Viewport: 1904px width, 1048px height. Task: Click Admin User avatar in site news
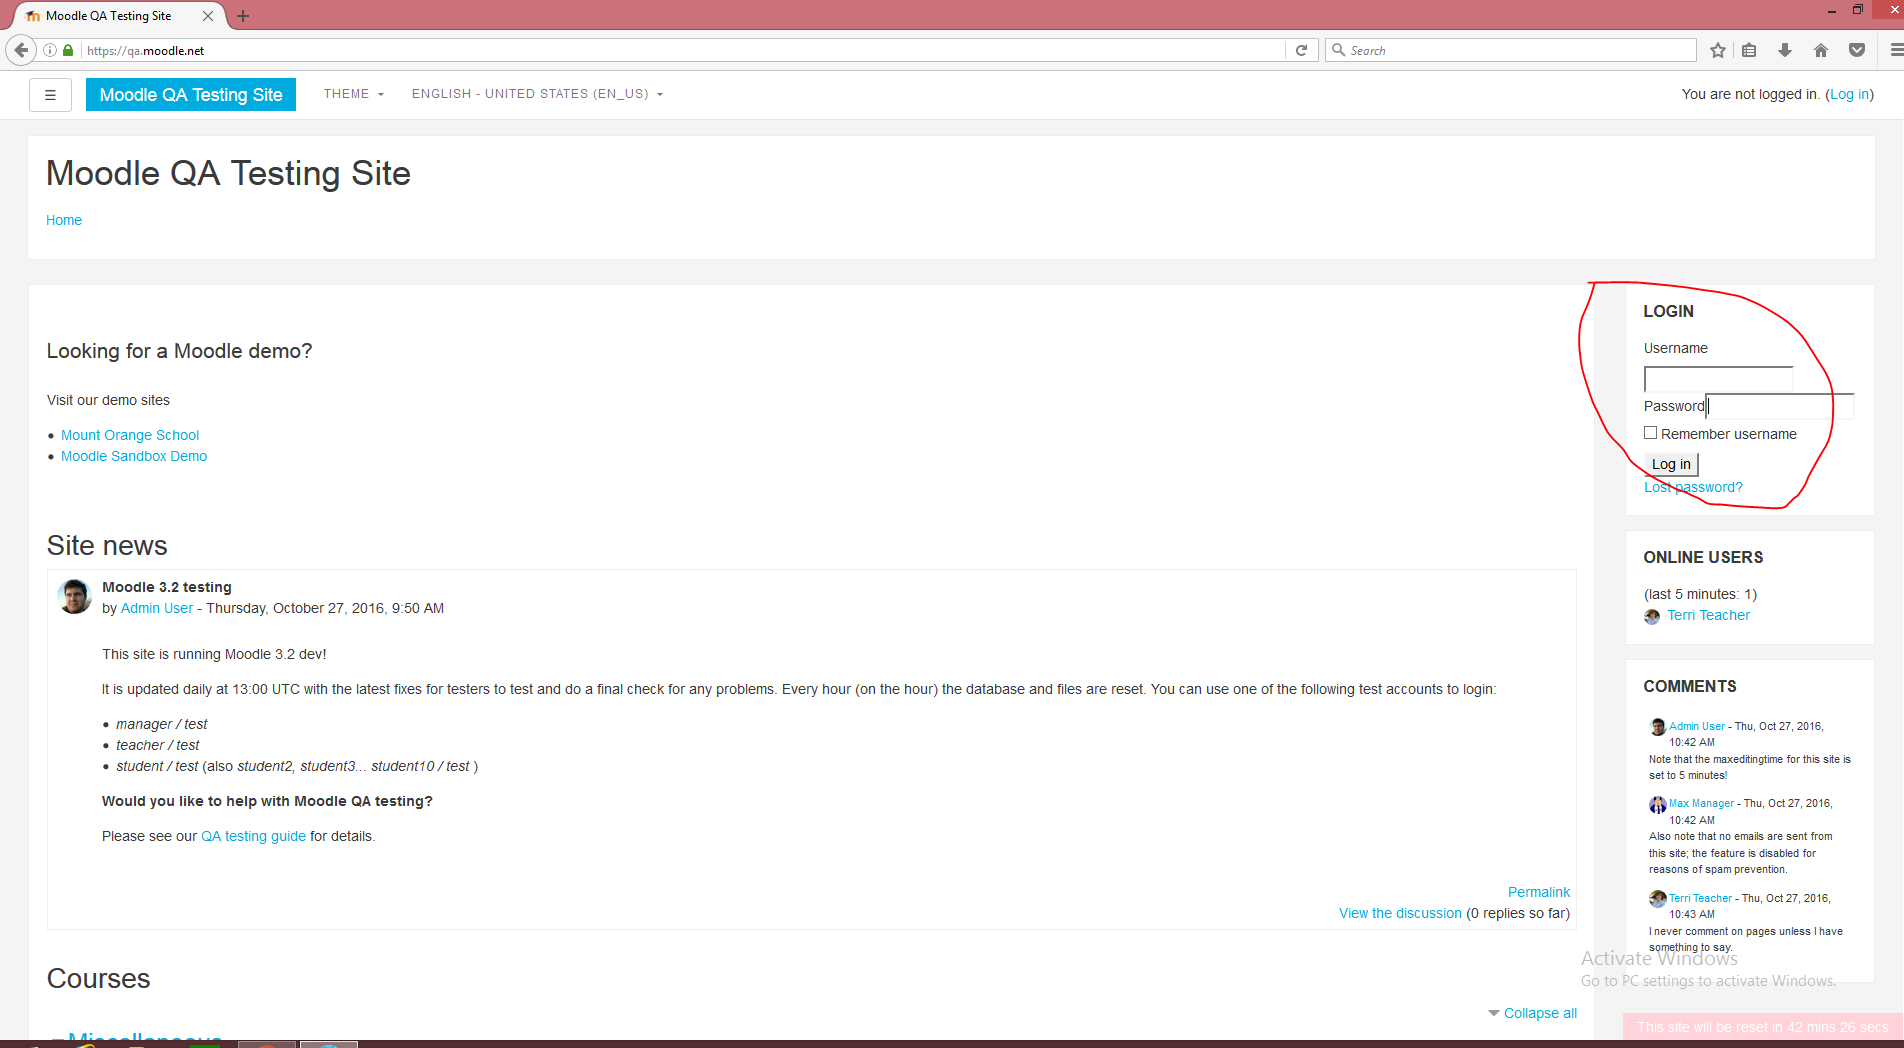tap(75, 596)
